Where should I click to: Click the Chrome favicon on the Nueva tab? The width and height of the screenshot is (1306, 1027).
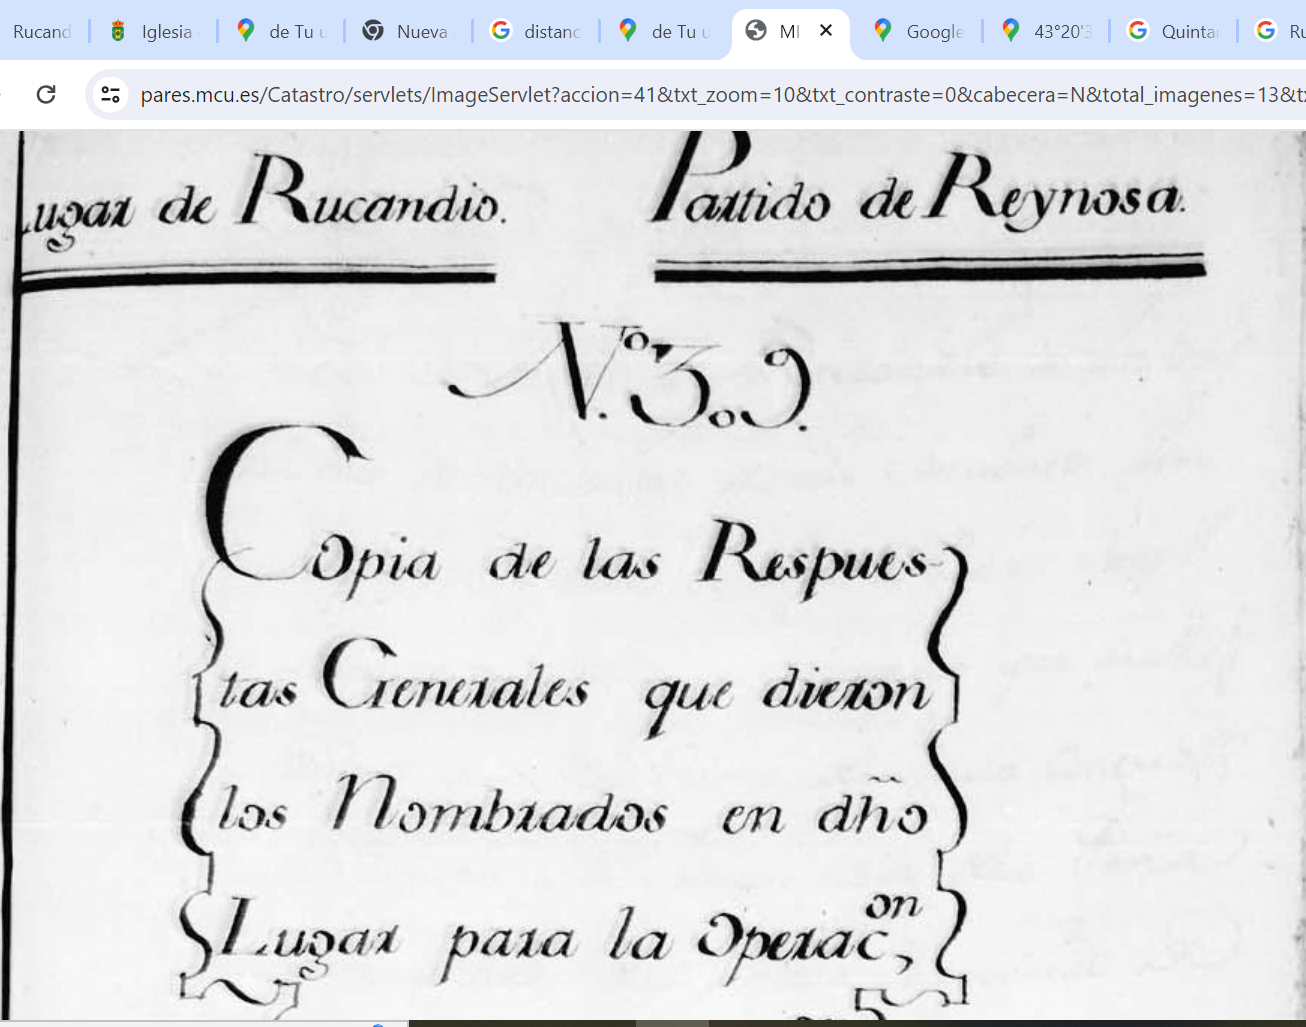click(372, 30)
